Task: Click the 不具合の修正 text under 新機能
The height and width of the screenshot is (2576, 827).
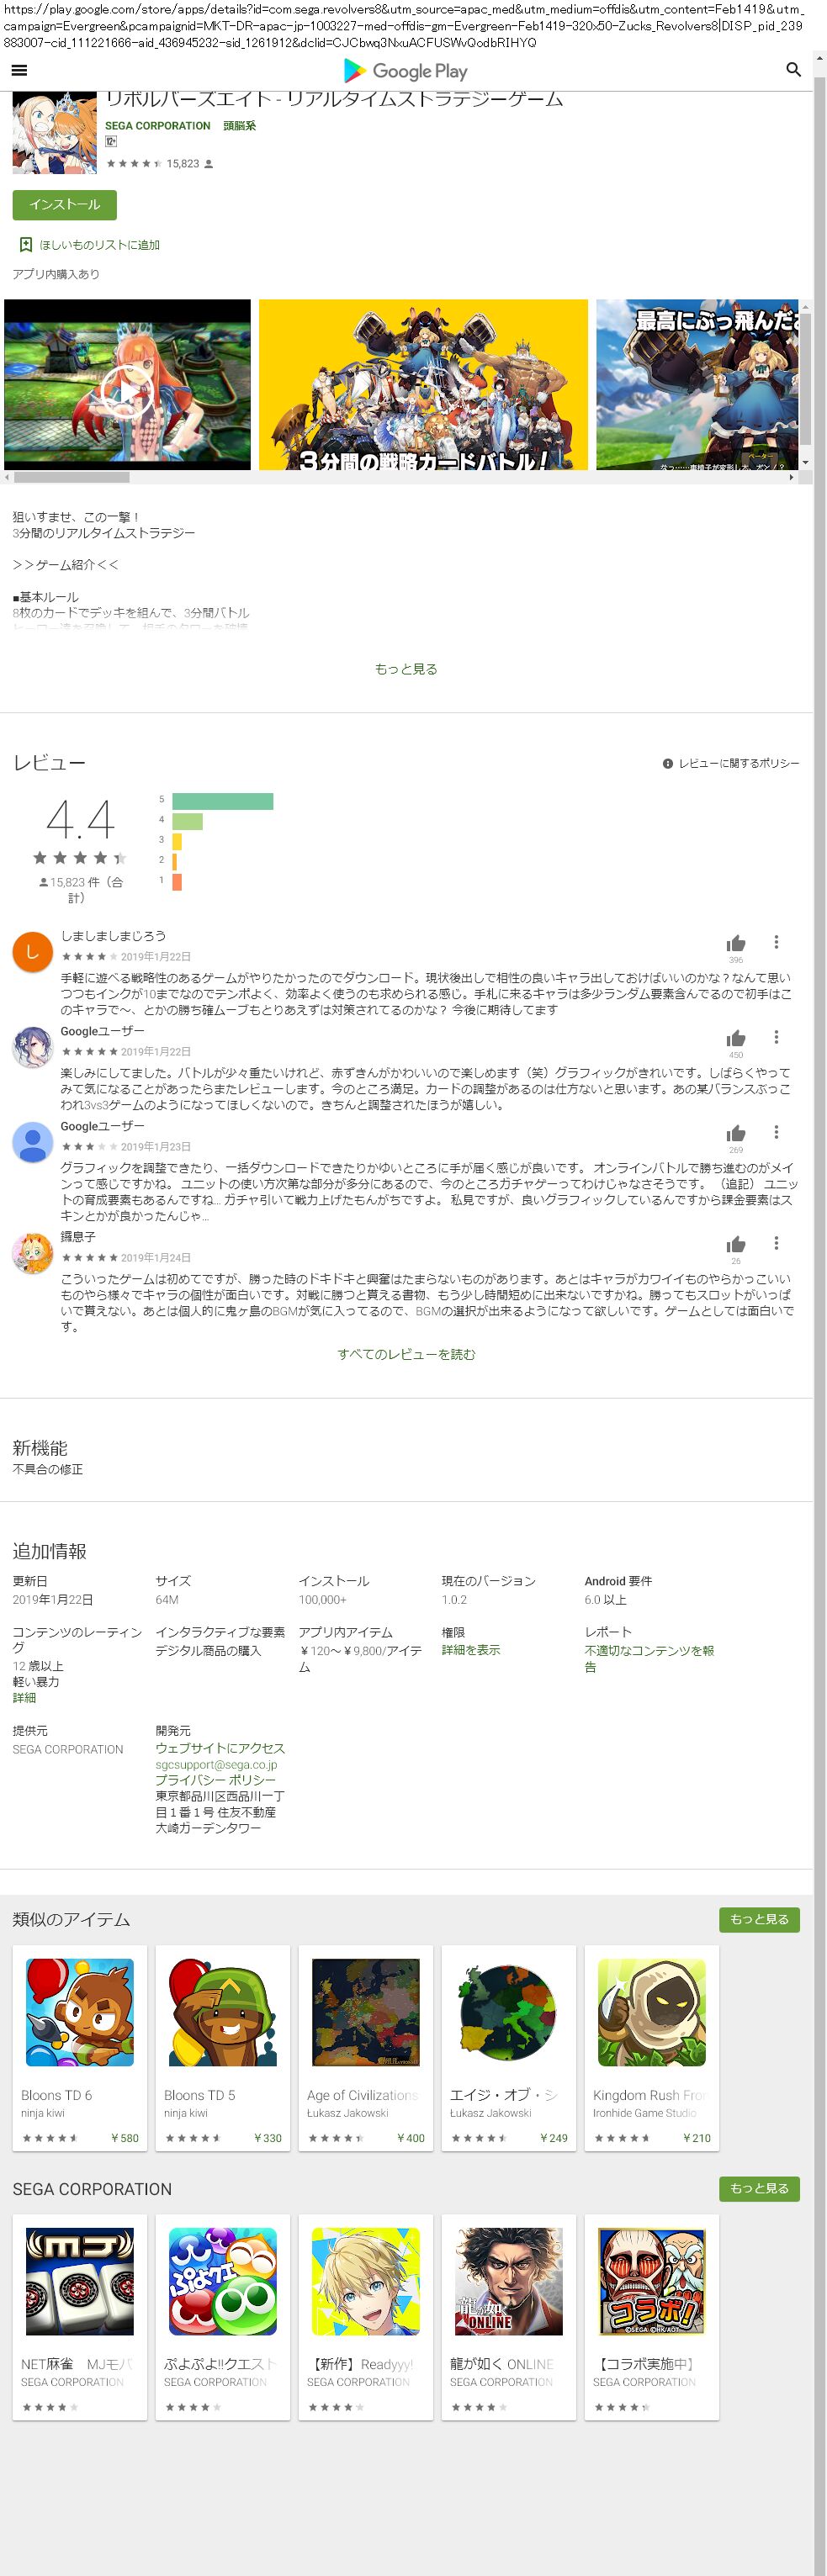Action: (48, 1469)
